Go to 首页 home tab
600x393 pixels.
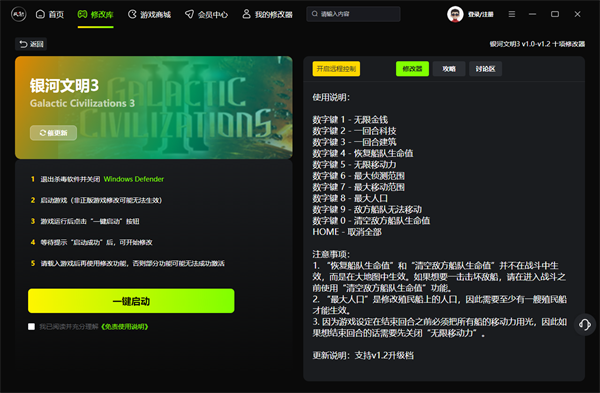[50, 15]
